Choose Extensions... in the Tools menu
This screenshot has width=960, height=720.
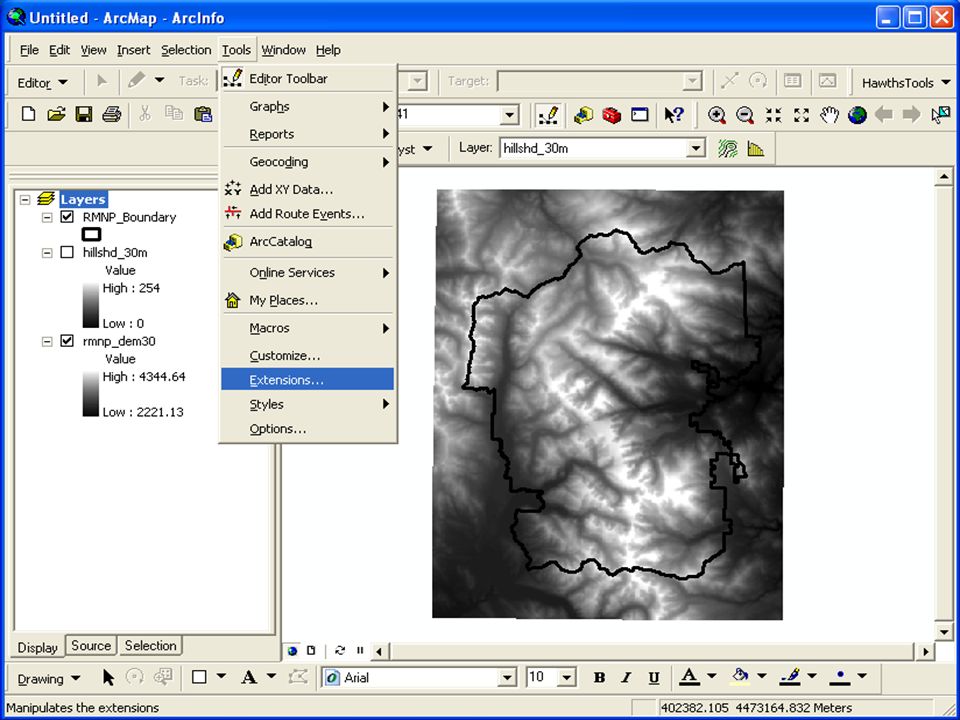tap(307, 380)
